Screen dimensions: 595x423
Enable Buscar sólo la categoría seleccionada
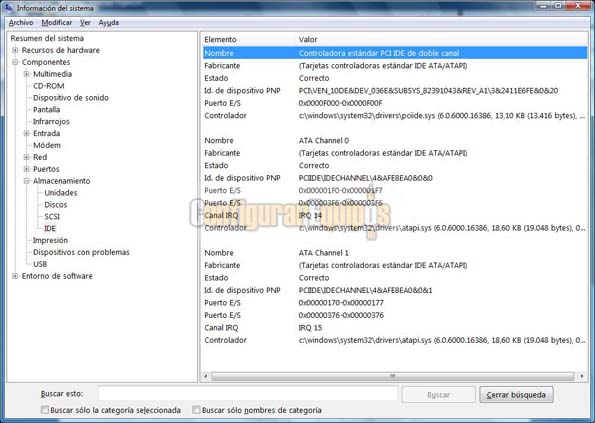[45, 410]
